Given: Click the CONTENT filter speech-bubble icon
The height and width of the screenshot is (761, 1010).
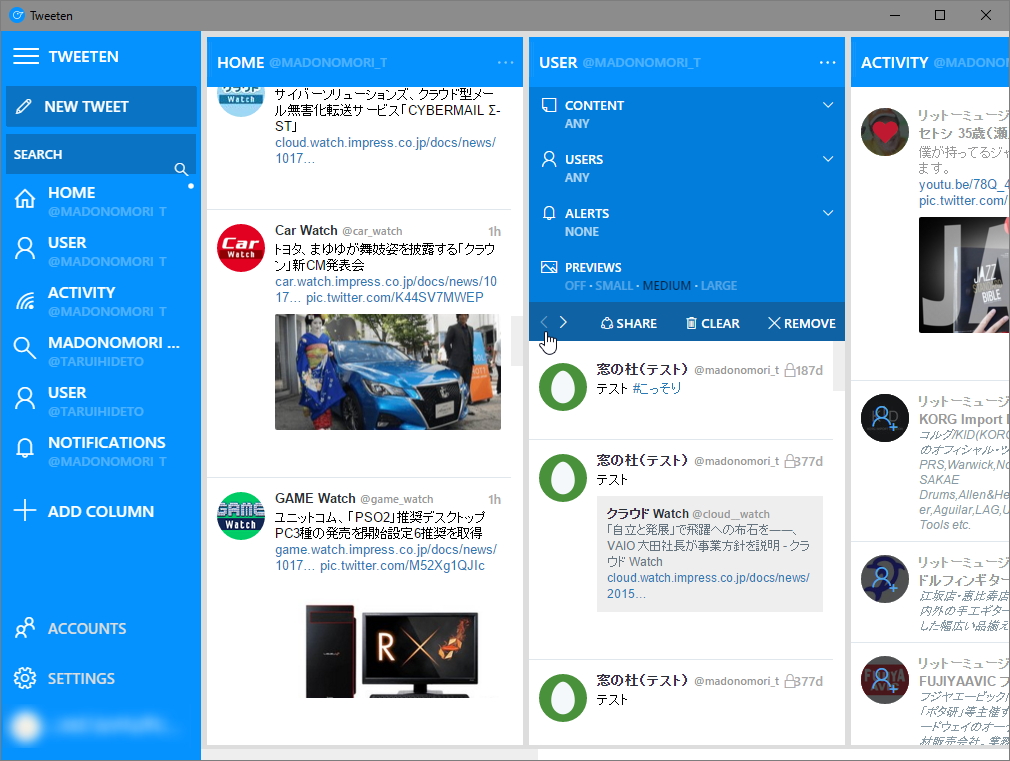Looking at the screenshot, I should [549, 105].
